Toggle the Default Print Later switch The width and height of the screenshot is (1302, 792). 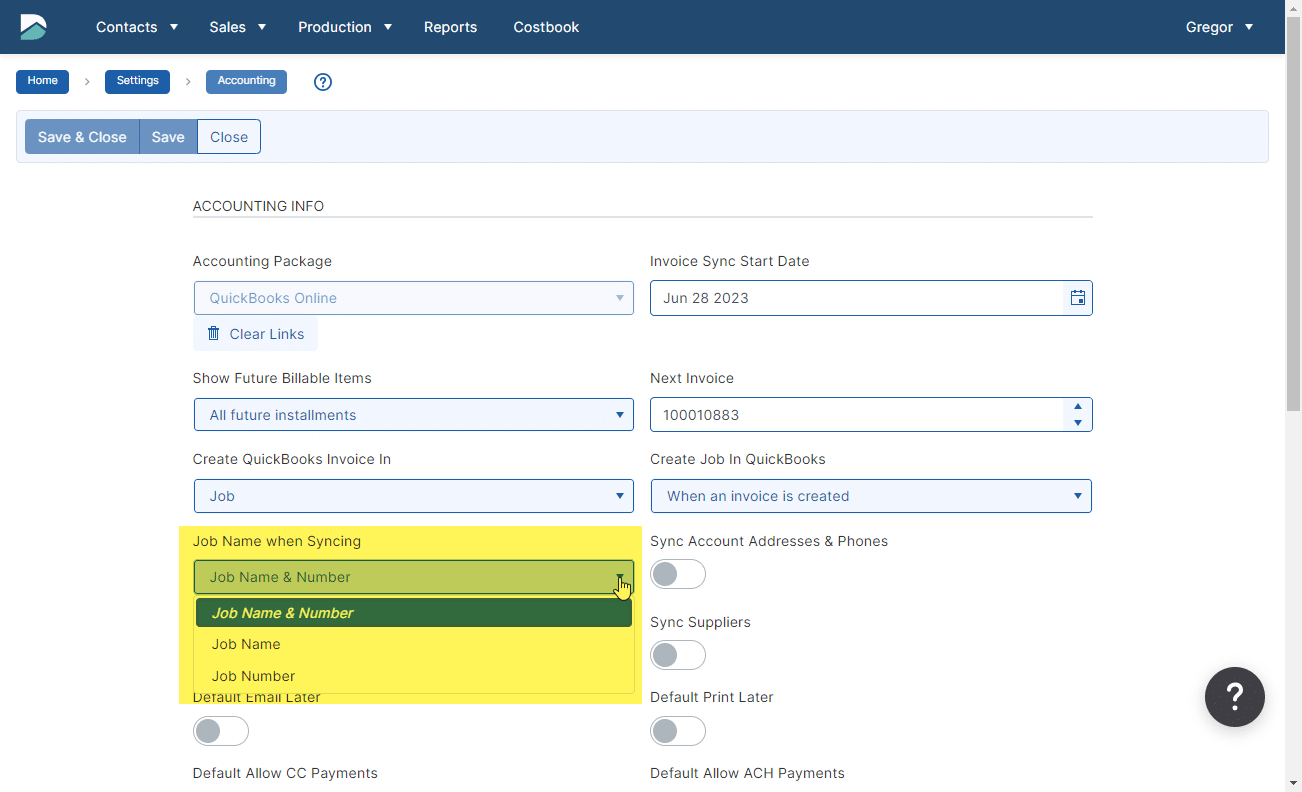[677, 731]
